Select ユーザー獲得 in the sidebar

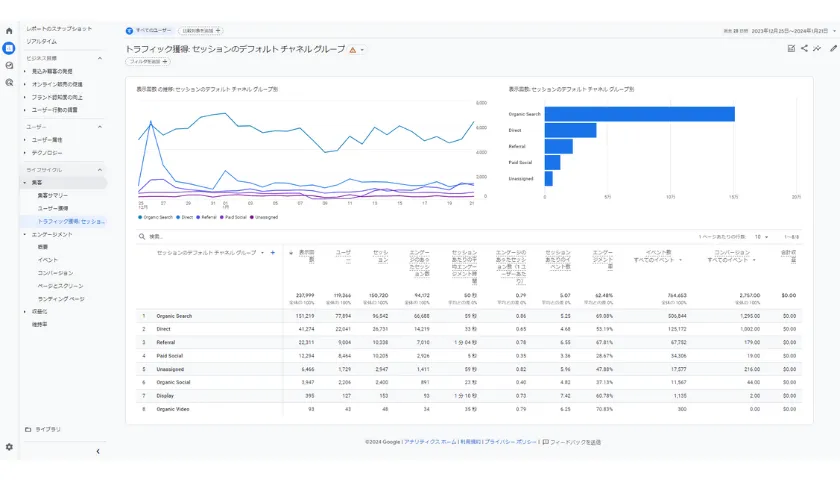pyautogui.click(x=54, y=208)
